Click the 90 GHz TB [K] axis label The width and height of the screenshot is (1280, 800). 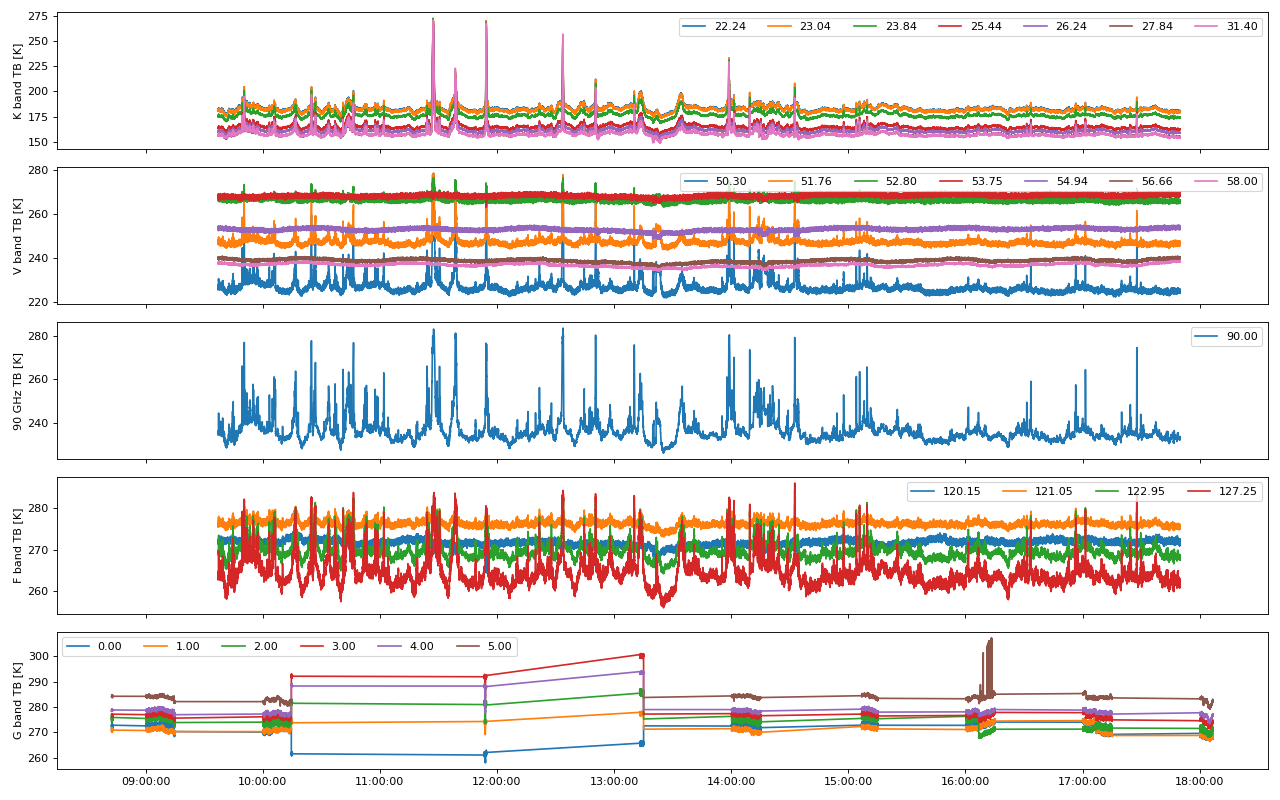pos(18,391)
